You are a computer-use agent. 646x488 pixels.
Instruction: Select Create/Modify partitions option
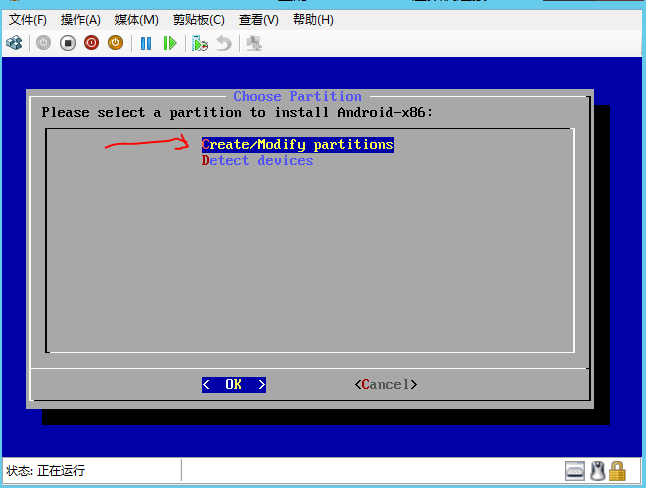click(x=297, y=145)
